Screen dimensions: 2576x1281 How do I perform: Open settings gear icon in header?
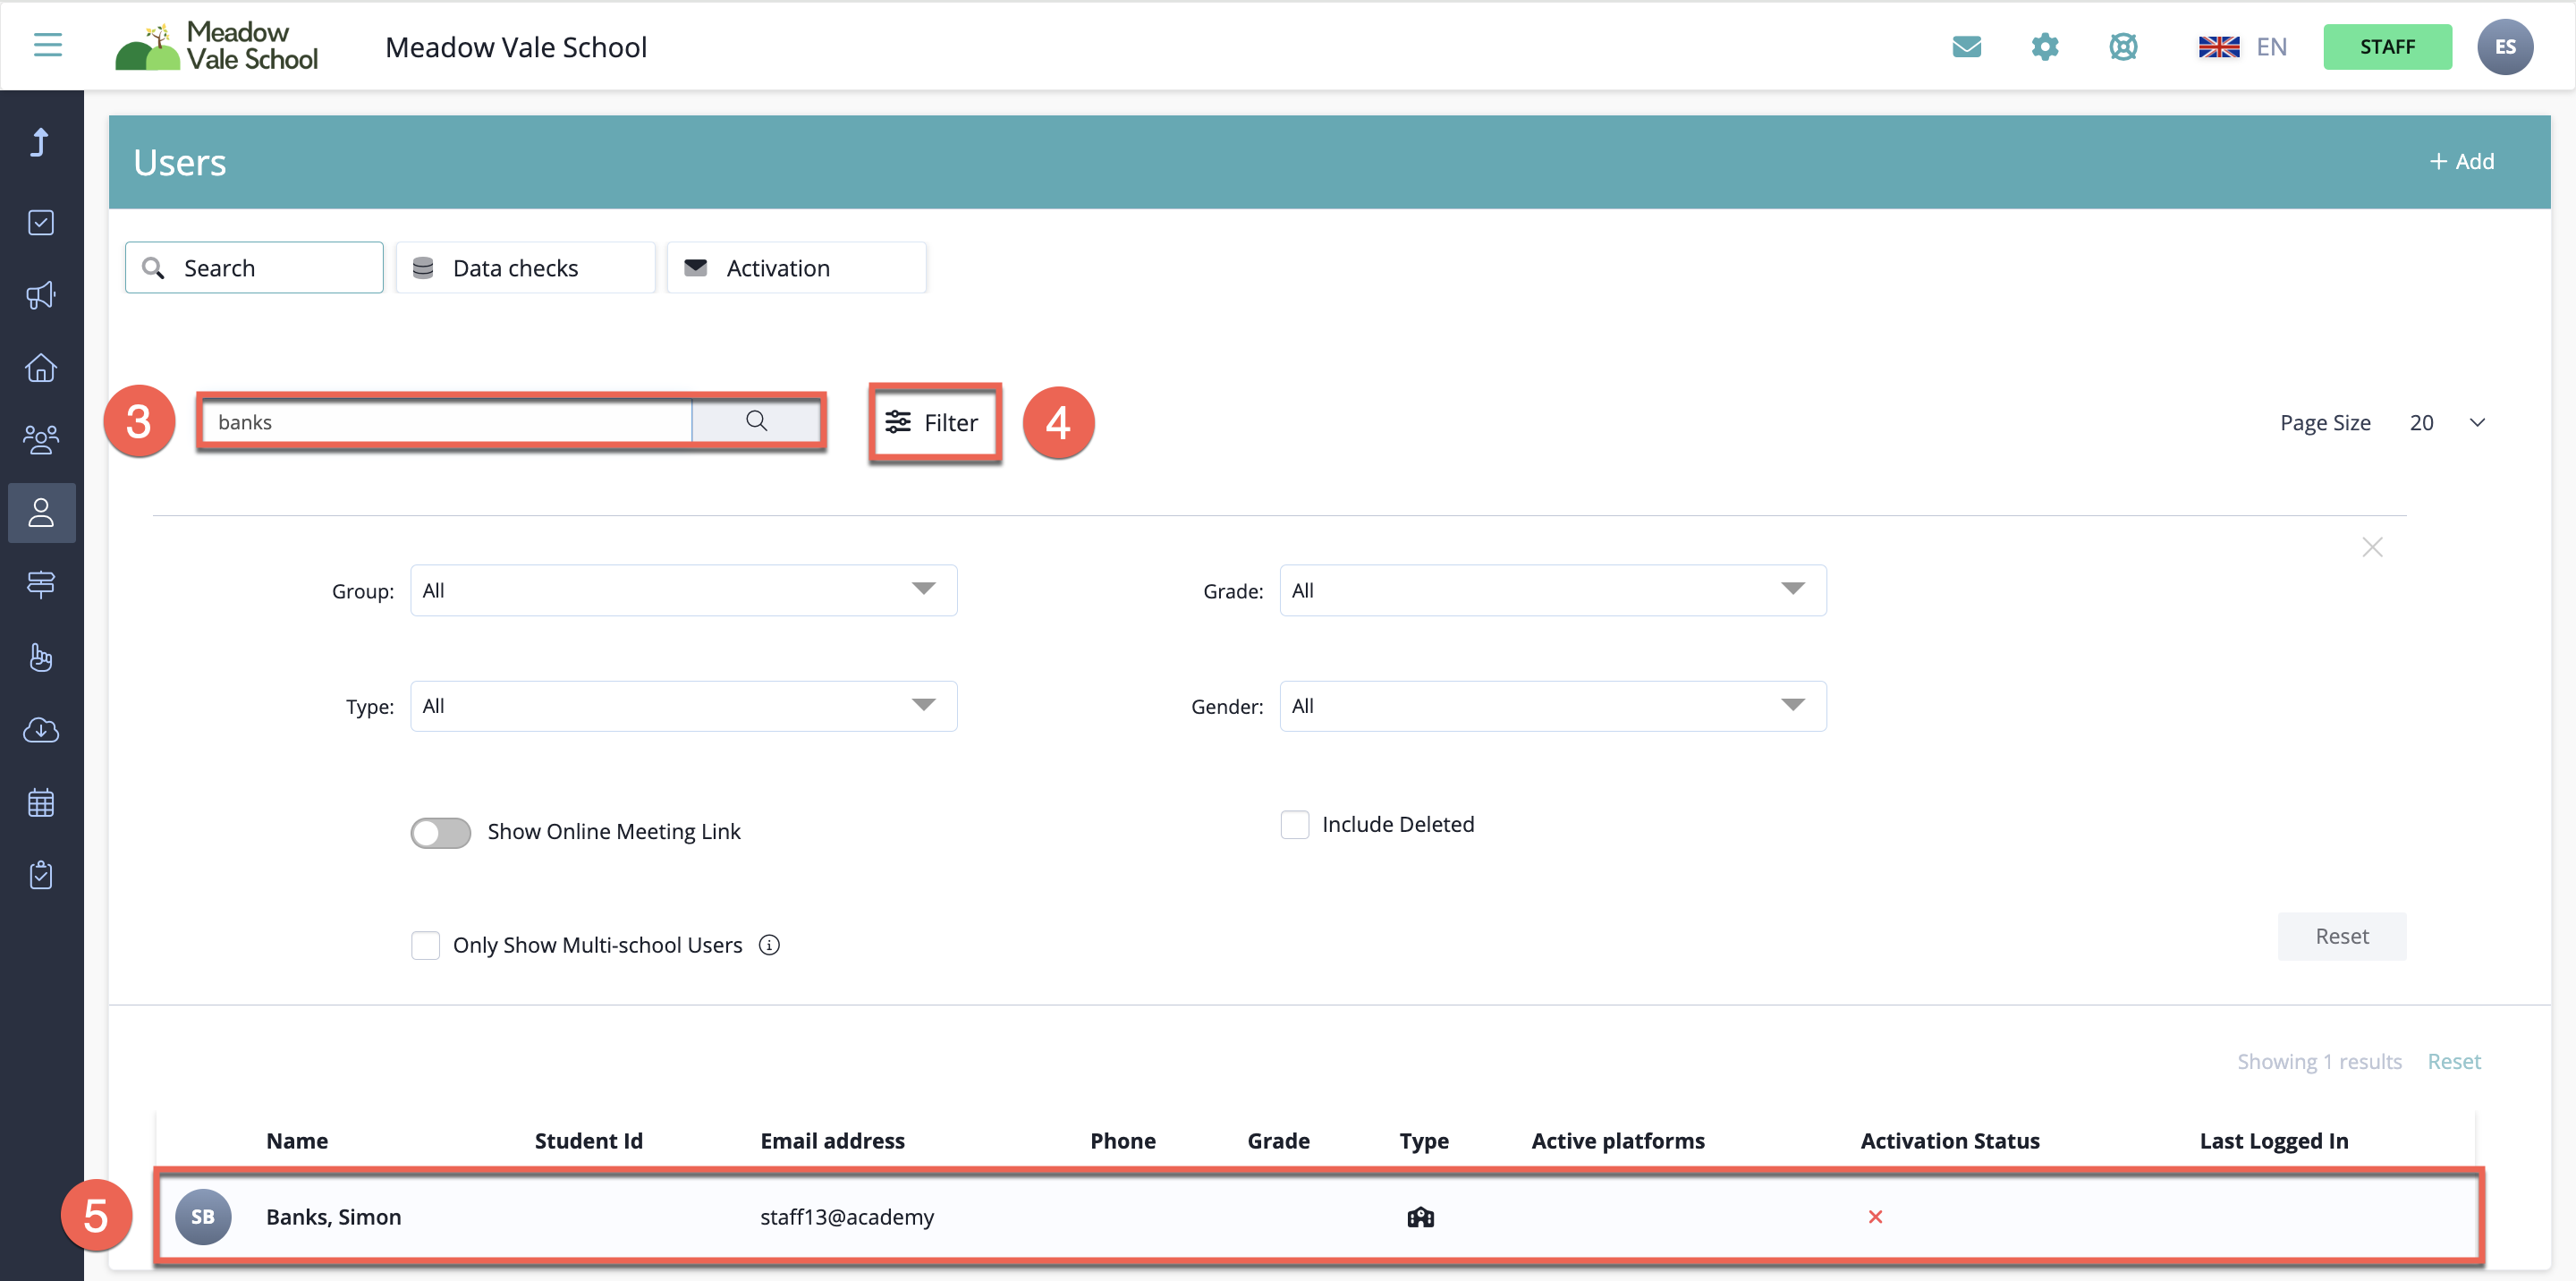coord(2044,47)
